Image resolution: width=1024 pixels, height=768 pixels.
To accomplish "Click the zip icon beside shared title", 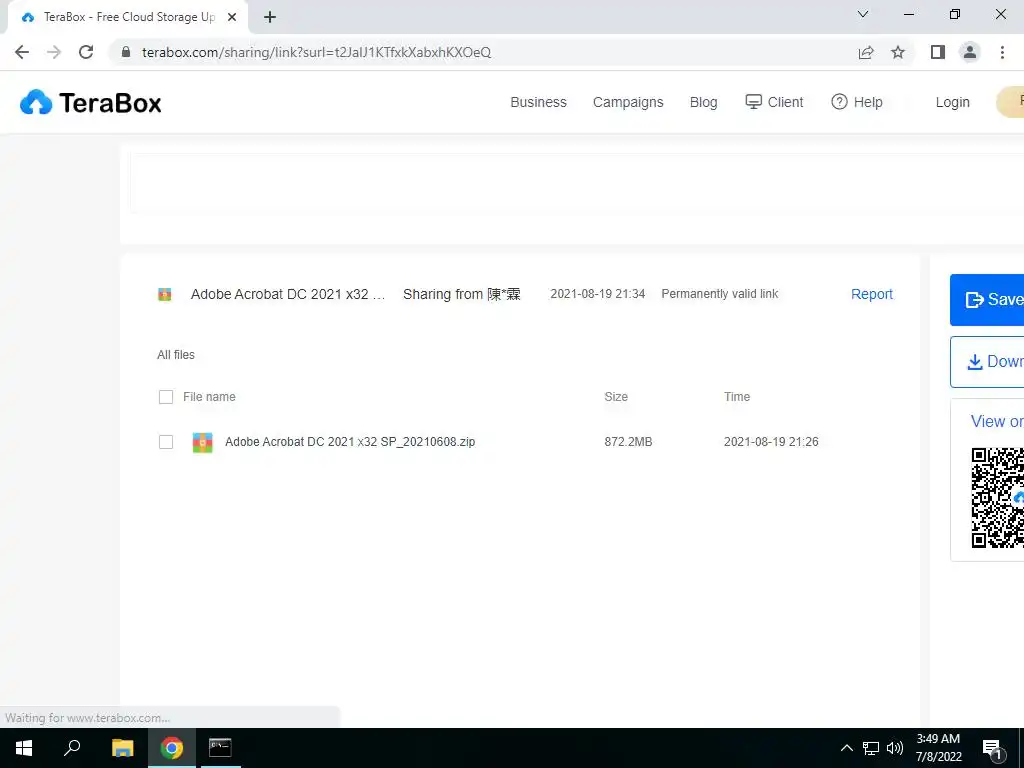I will coord(165,295).
